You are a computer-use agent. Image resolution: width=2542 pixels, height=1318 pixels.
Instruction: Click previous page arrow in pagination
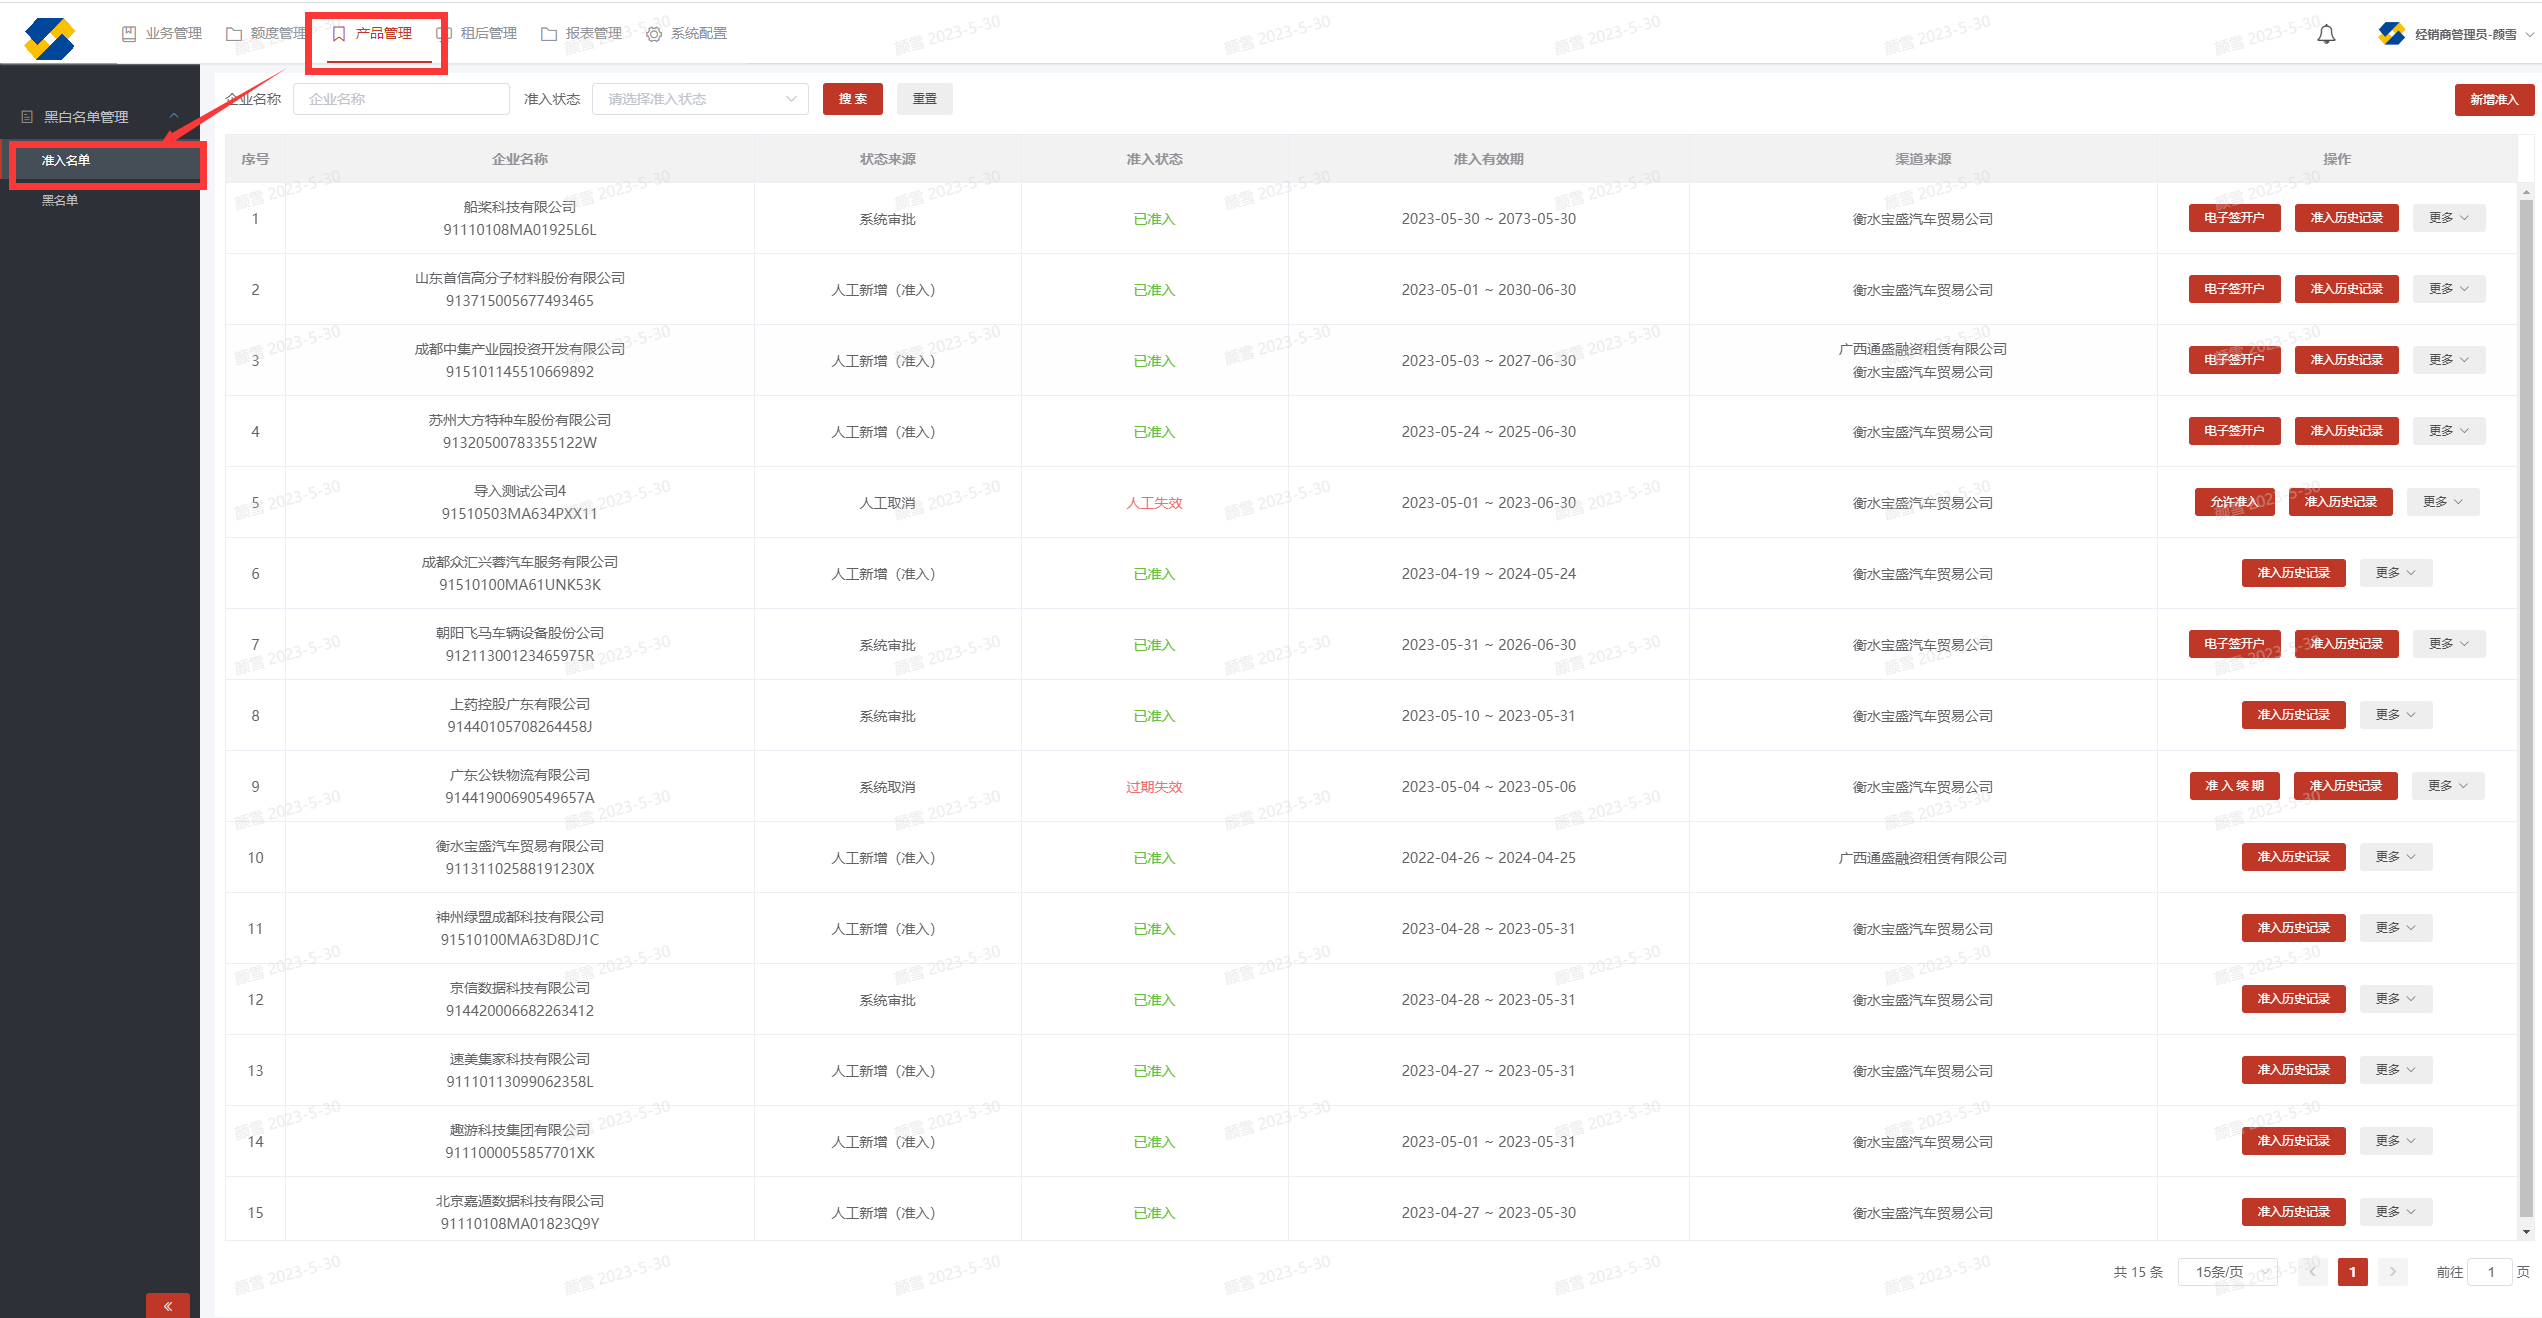point(2312,1272)
